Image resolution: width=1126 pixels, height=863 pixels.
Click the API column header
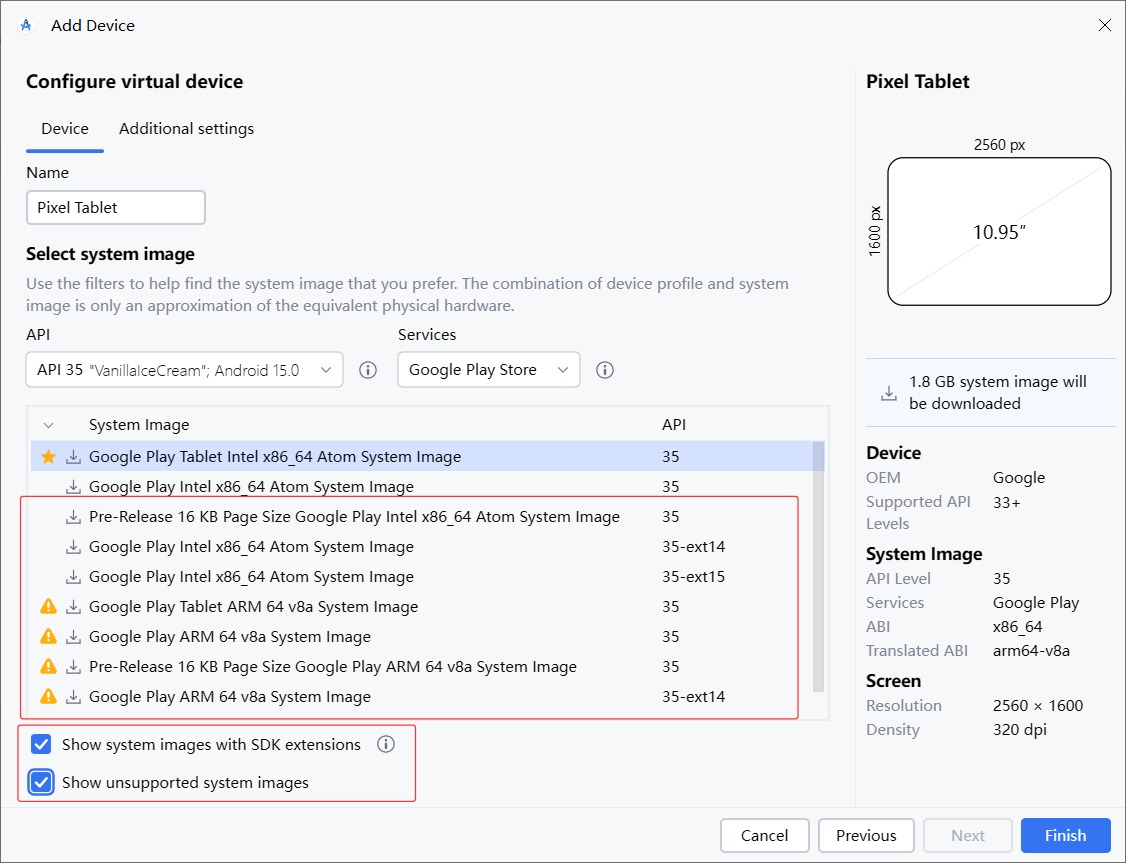tap(674, 425)
